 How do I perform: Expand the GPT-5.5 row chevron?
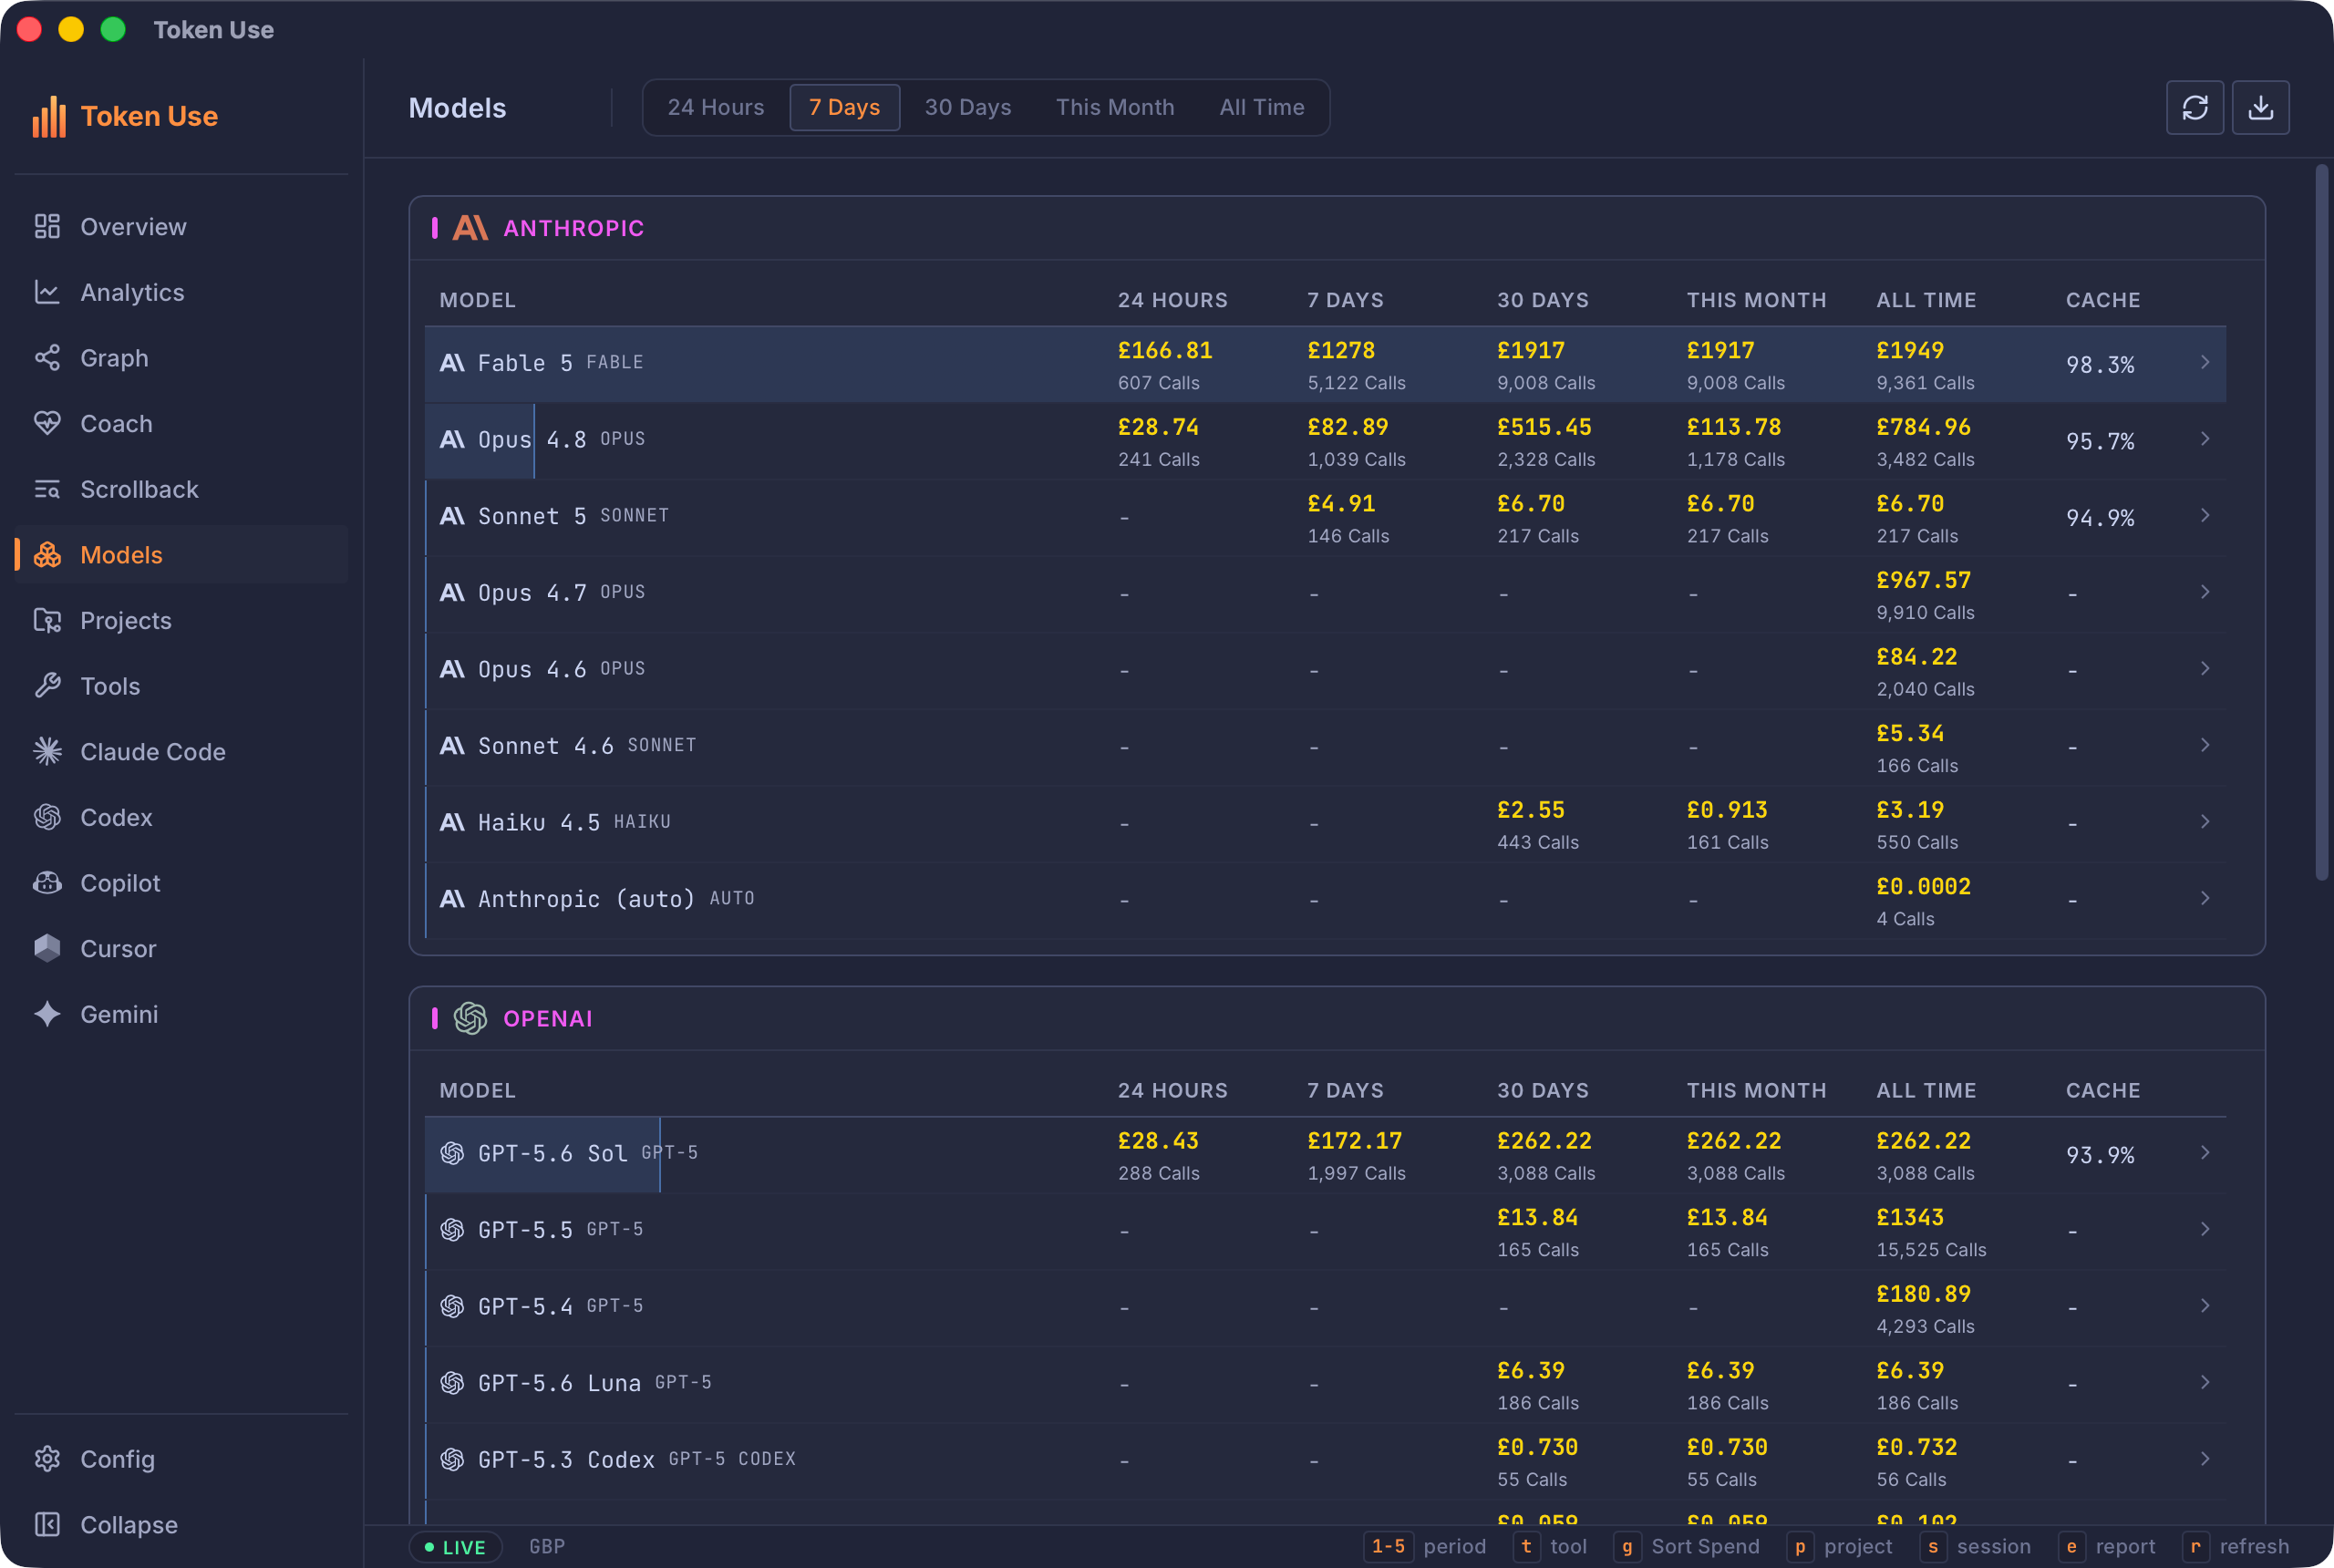pyautogui.click(x=2205, y=1229)
